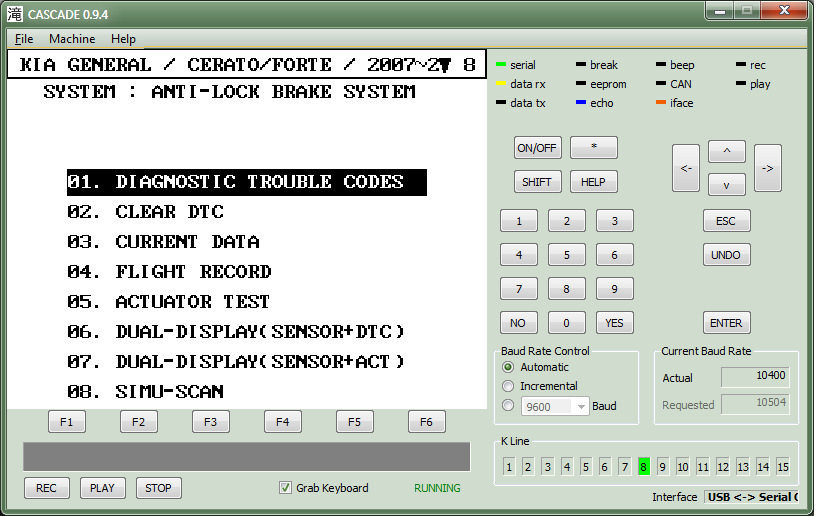
Task: Select 05. ACTUATOR TEST
Action: point(168,302)
